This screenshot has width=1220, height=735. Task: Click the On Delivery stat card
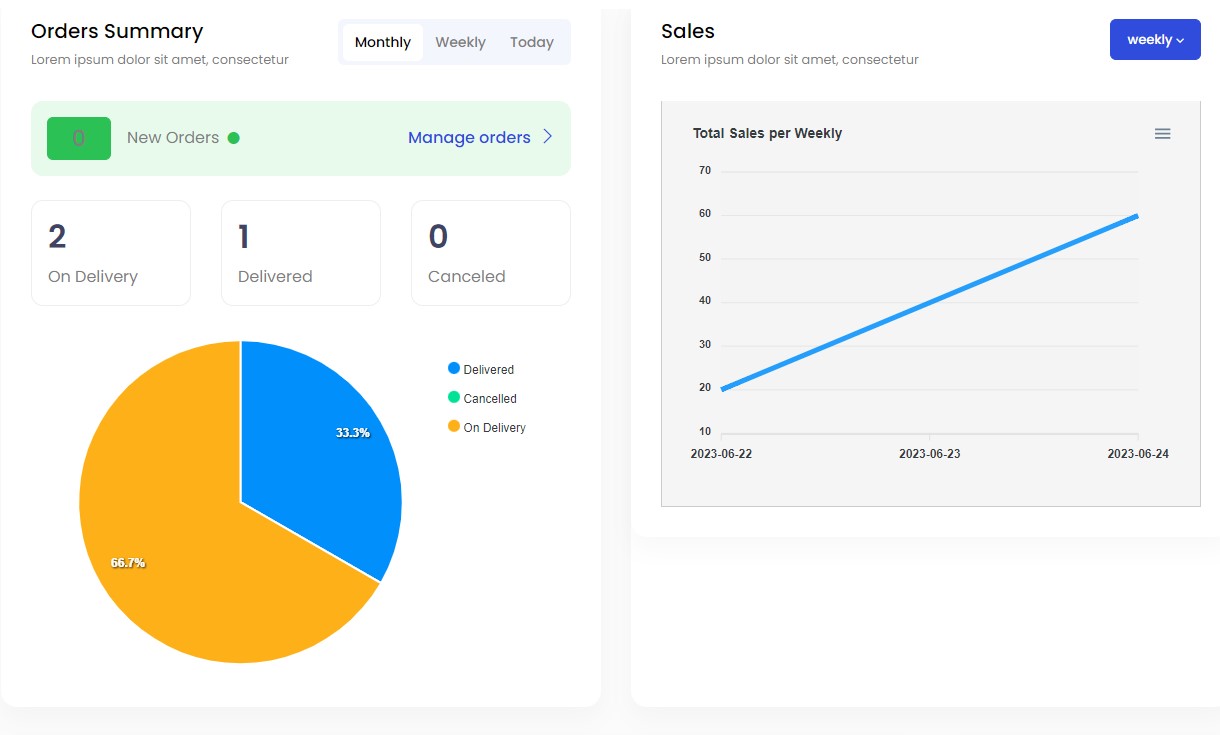pos(110,252)
